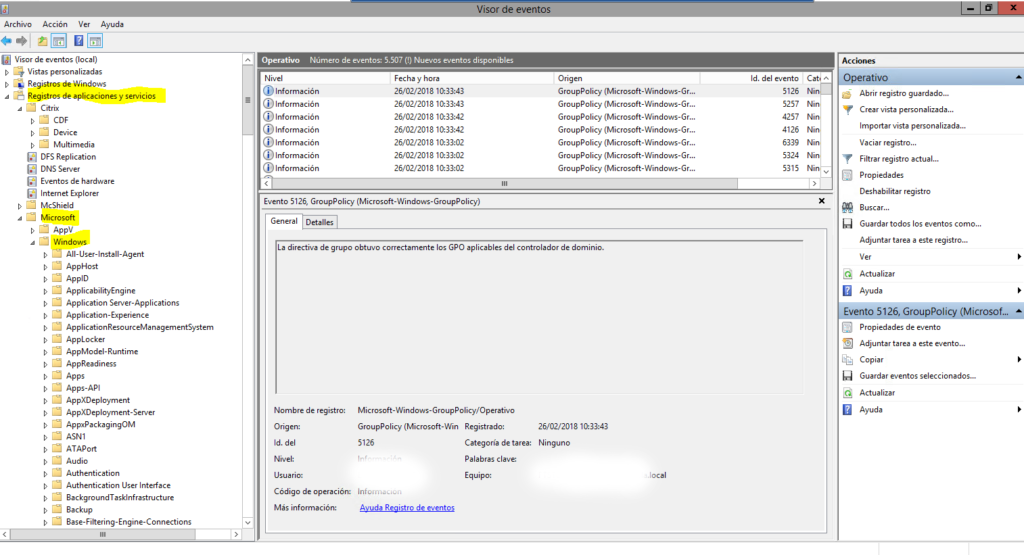Go back with the blue back arrow
Image resolution: width=1024 pixels, height=555 pixels.
(7, 41)
